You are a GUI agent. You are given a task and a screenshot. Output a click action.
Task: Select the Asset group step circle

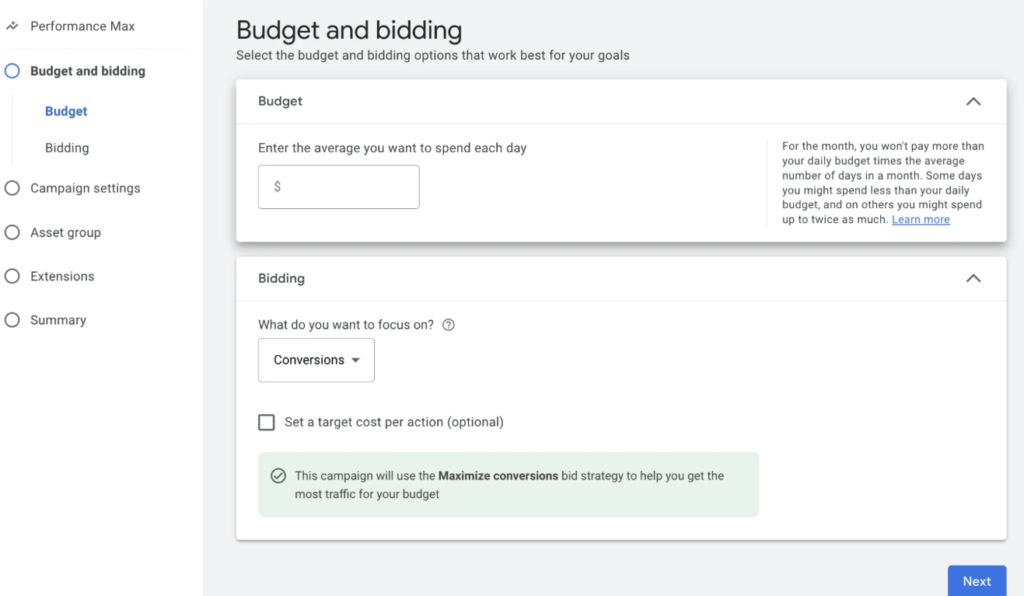pos(11,232)
